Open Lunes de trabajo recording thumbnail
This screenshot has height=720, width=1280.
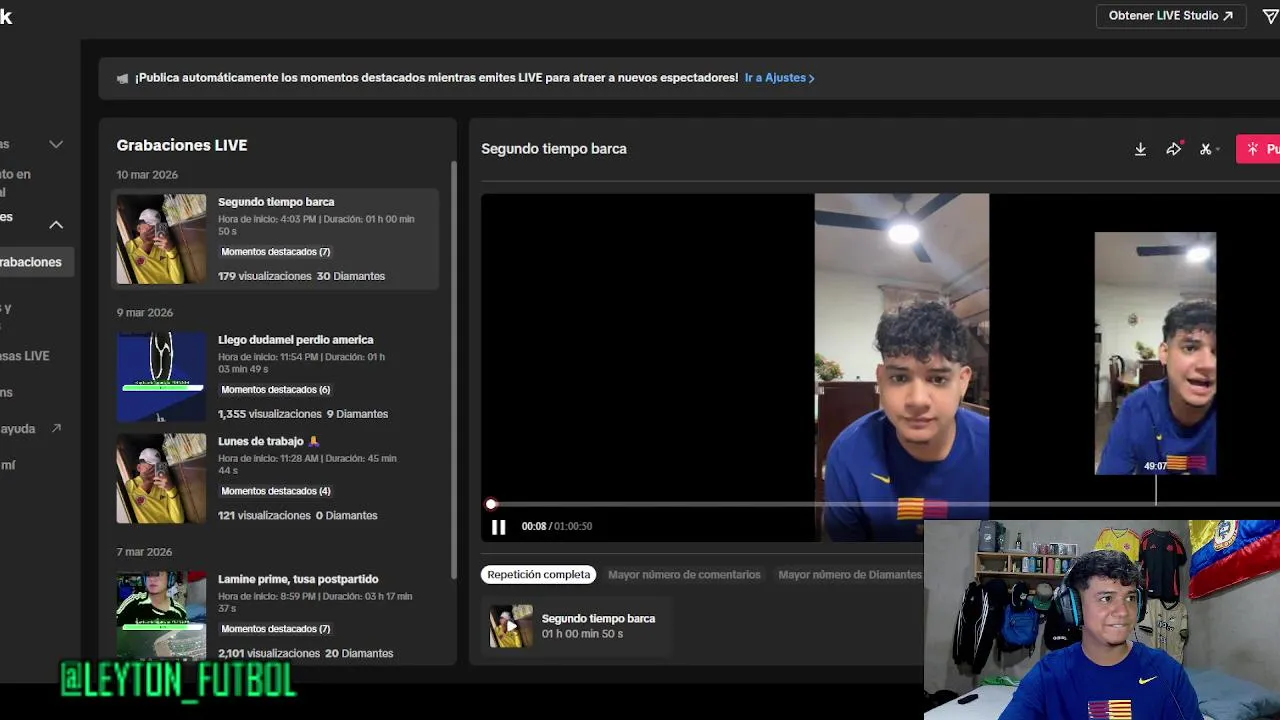click(161, 478)
